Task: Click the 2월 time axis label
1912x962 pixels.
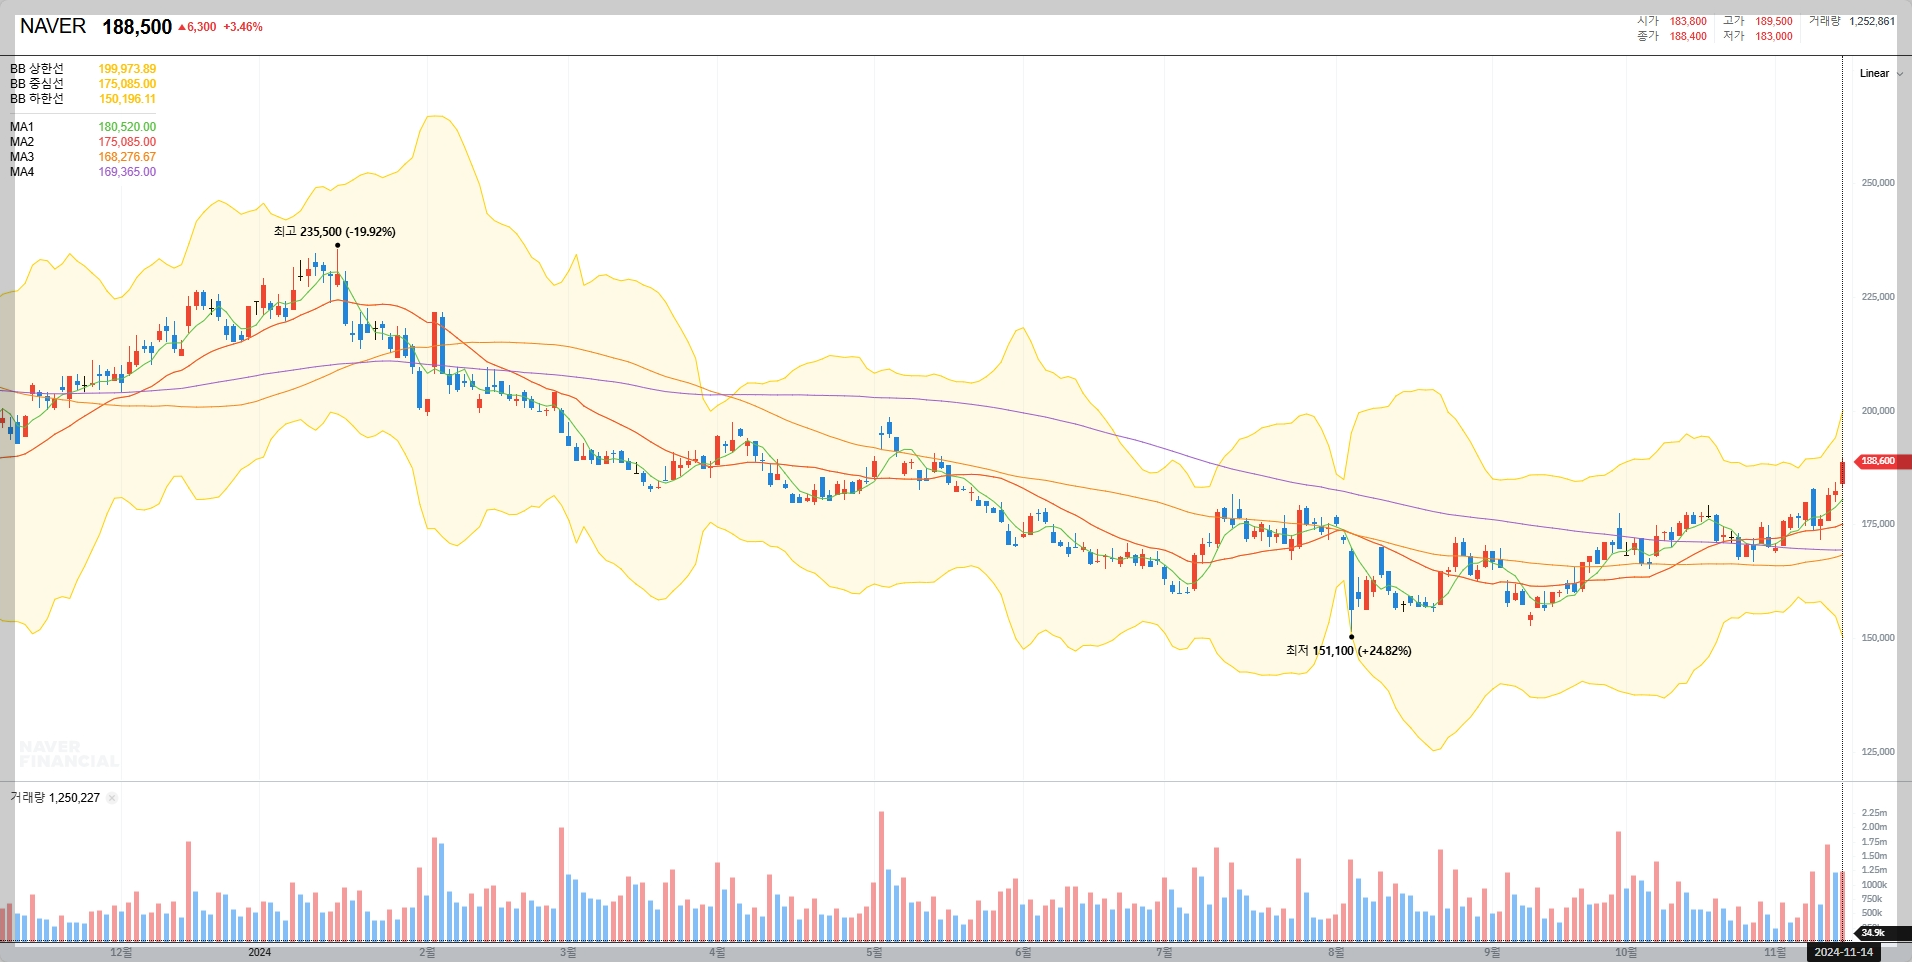Action: point(427,953)
